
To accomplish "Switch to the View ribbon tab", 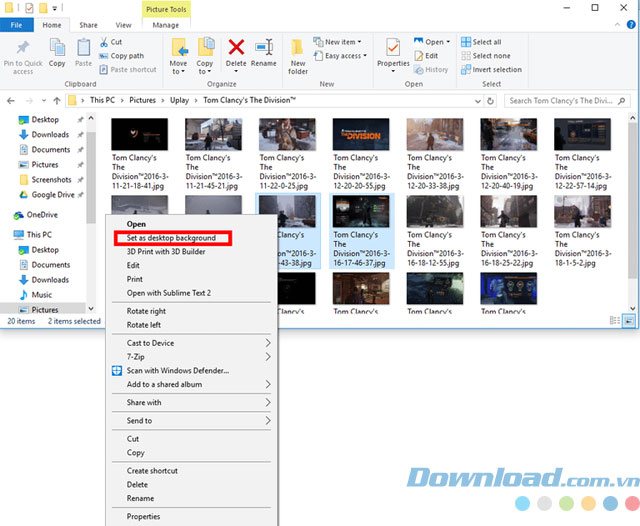I will (x=123, y=24).
